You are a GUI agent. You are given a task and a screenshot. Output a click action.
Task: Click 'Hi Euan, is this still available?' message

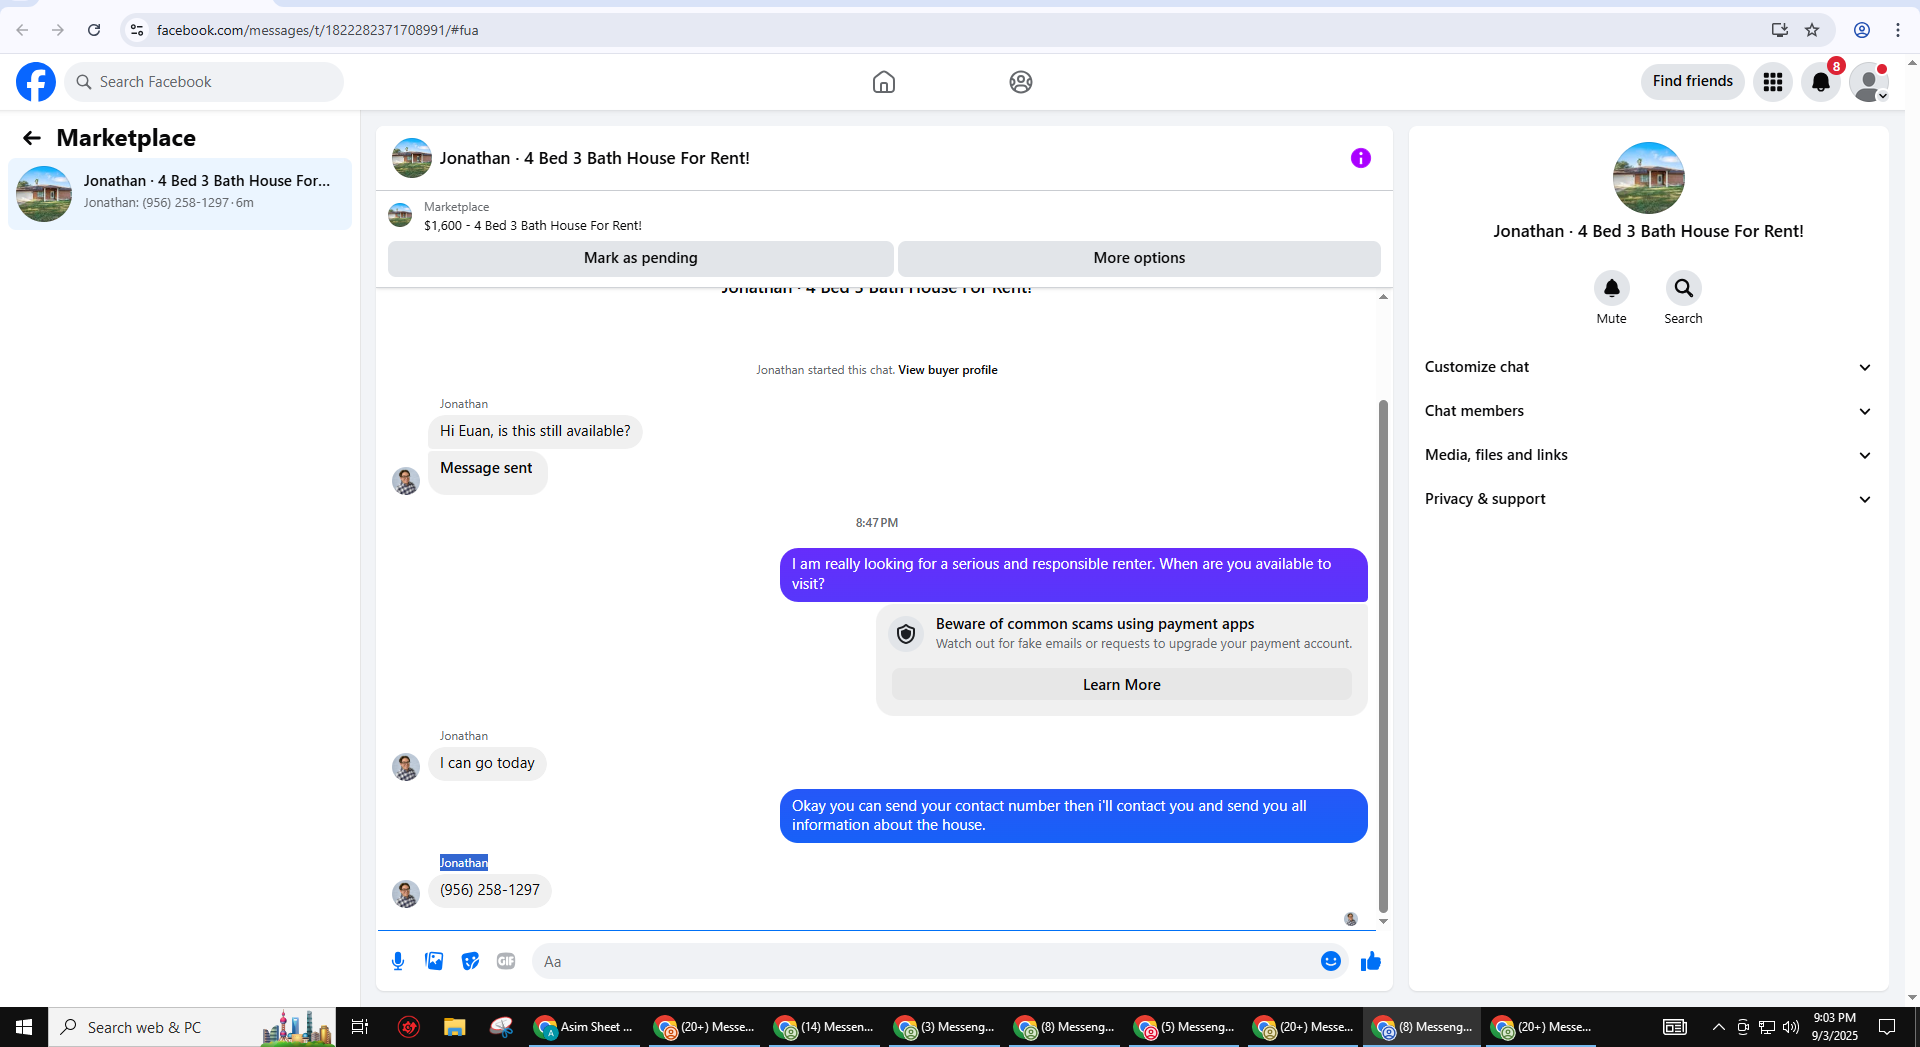click(x=535, y=431)
